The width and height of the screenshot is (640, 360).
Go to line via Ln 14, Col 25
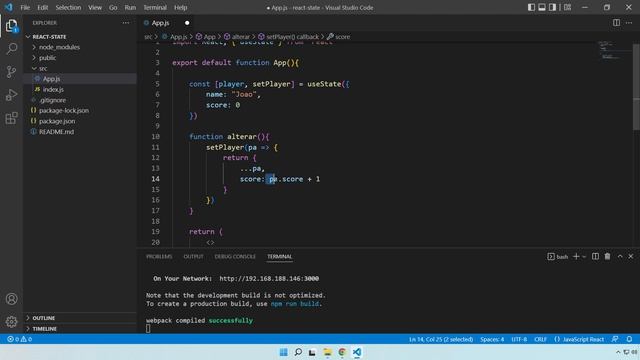441,339
